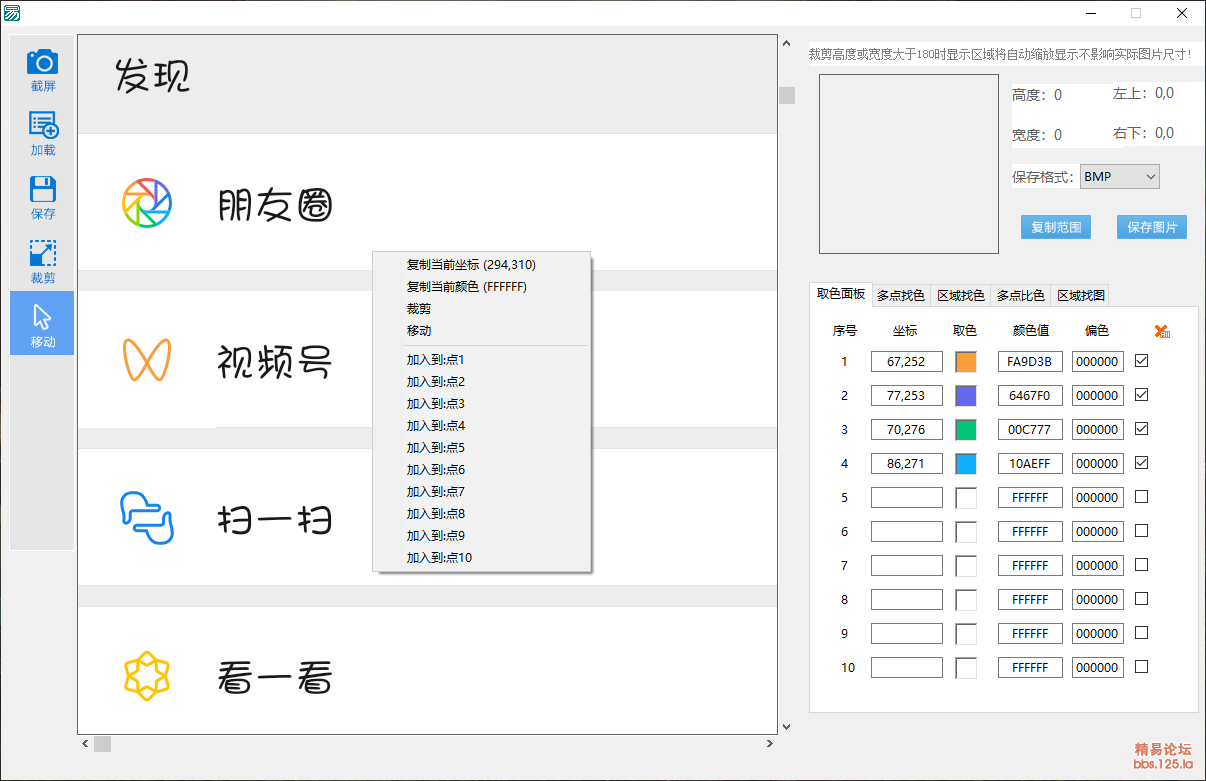The image size is (1206, 781).
Task: Click the 看一看 yellow star icon
Action: click(147, 676)
